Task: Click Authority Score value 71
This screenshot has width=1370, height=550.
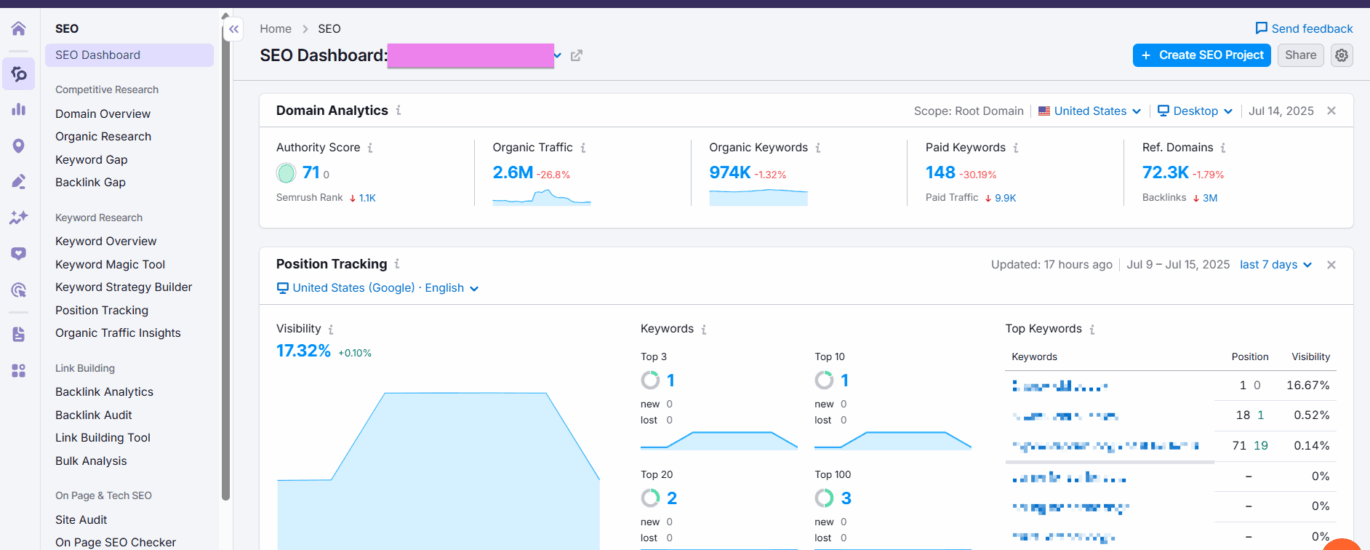Action: point(311,172)
